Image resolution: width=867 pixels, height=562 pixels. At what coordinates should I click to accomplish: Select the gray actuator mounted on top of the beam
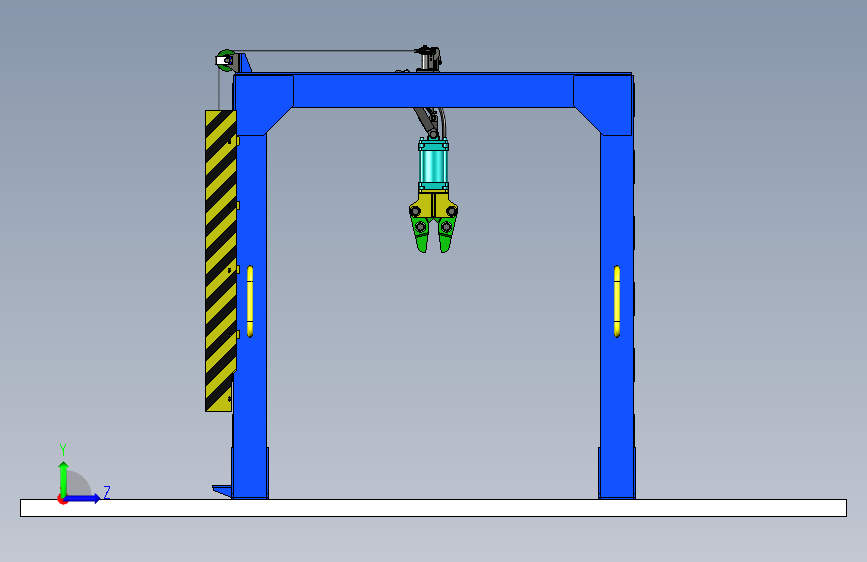pyautogui.click(x=429, y=59)
